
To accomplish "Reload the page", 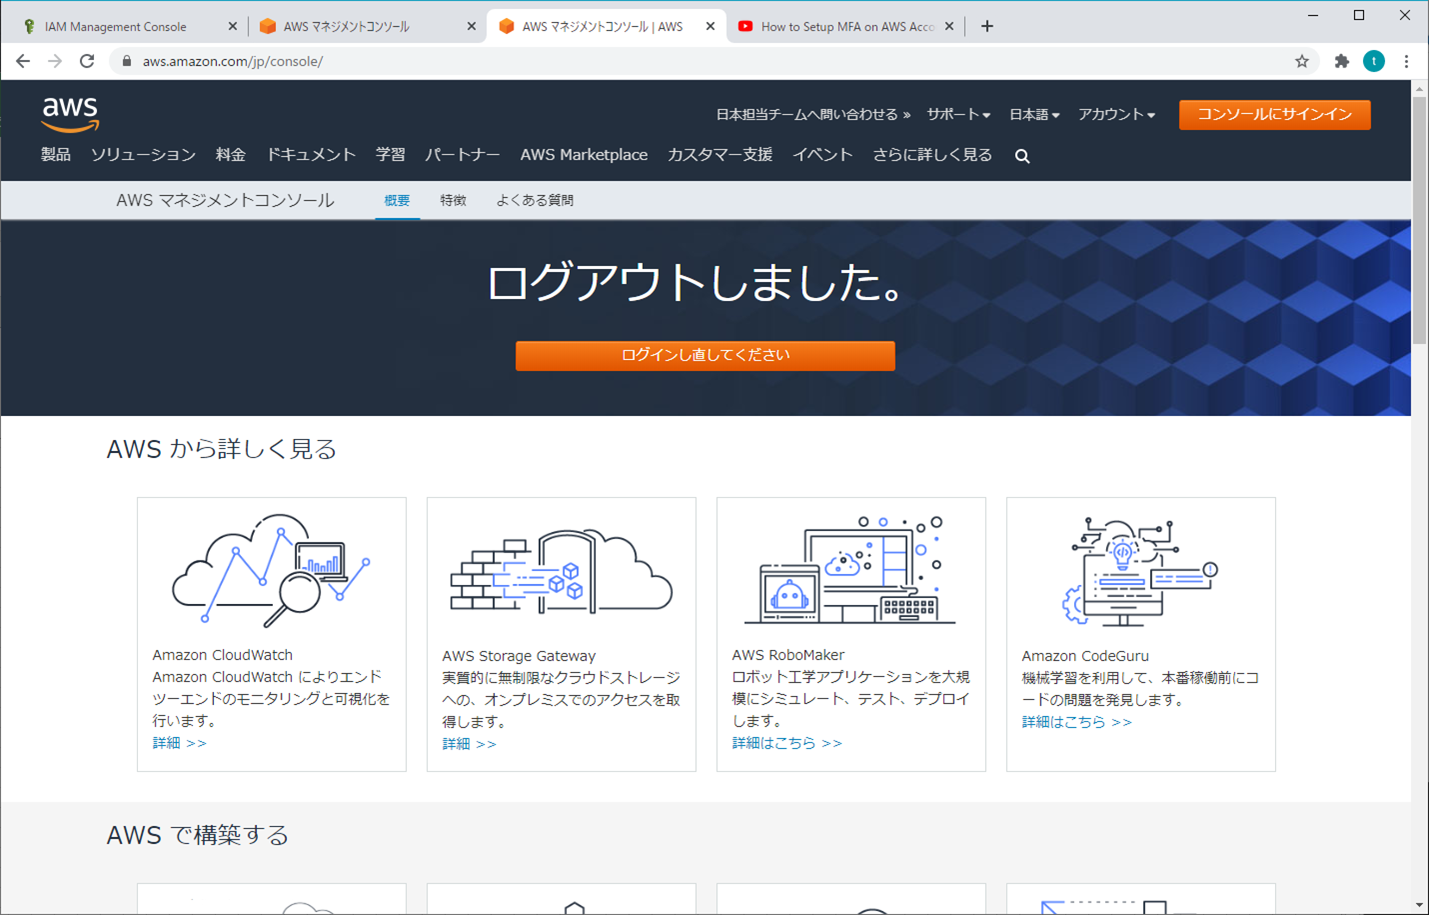I will pos(87,61).
